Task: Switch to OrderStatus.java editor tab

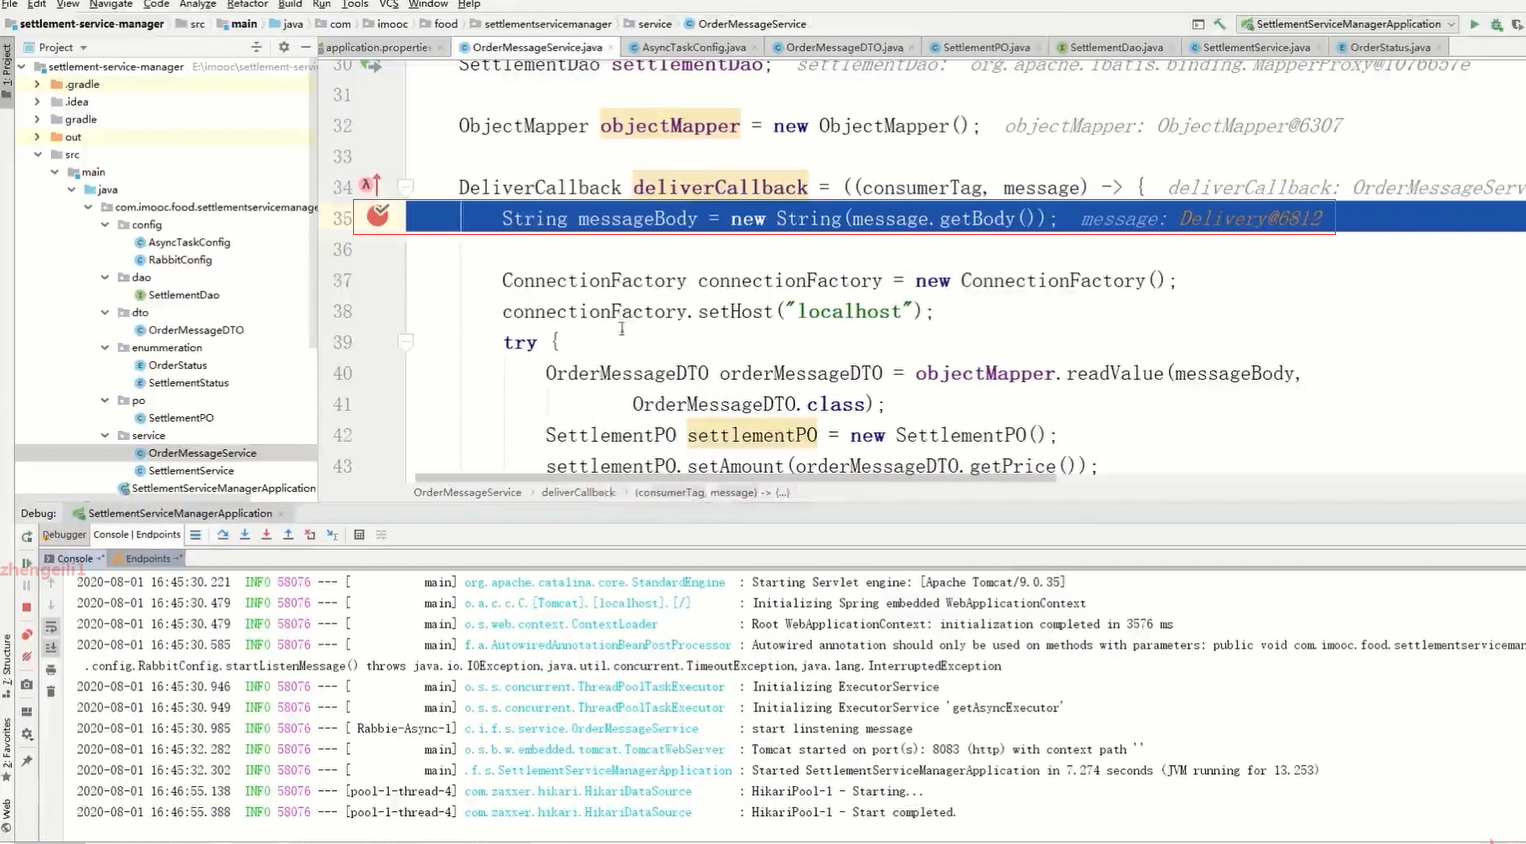Action: 1388,47
